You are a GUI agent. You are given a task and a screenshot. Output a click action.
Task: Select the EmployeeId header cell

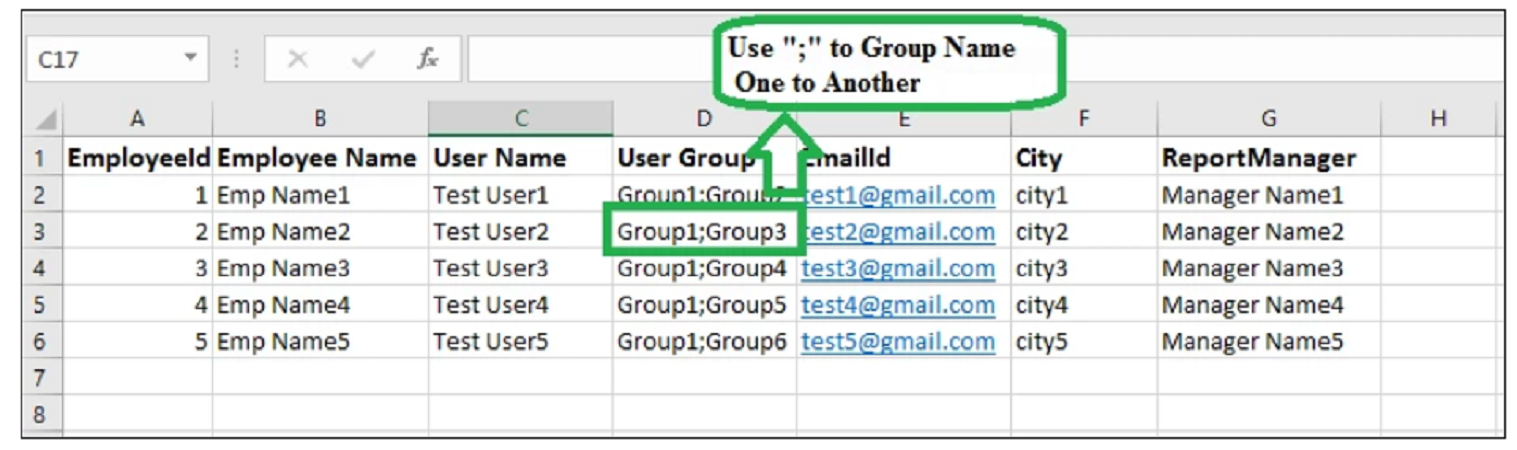(x=138, y=158)
